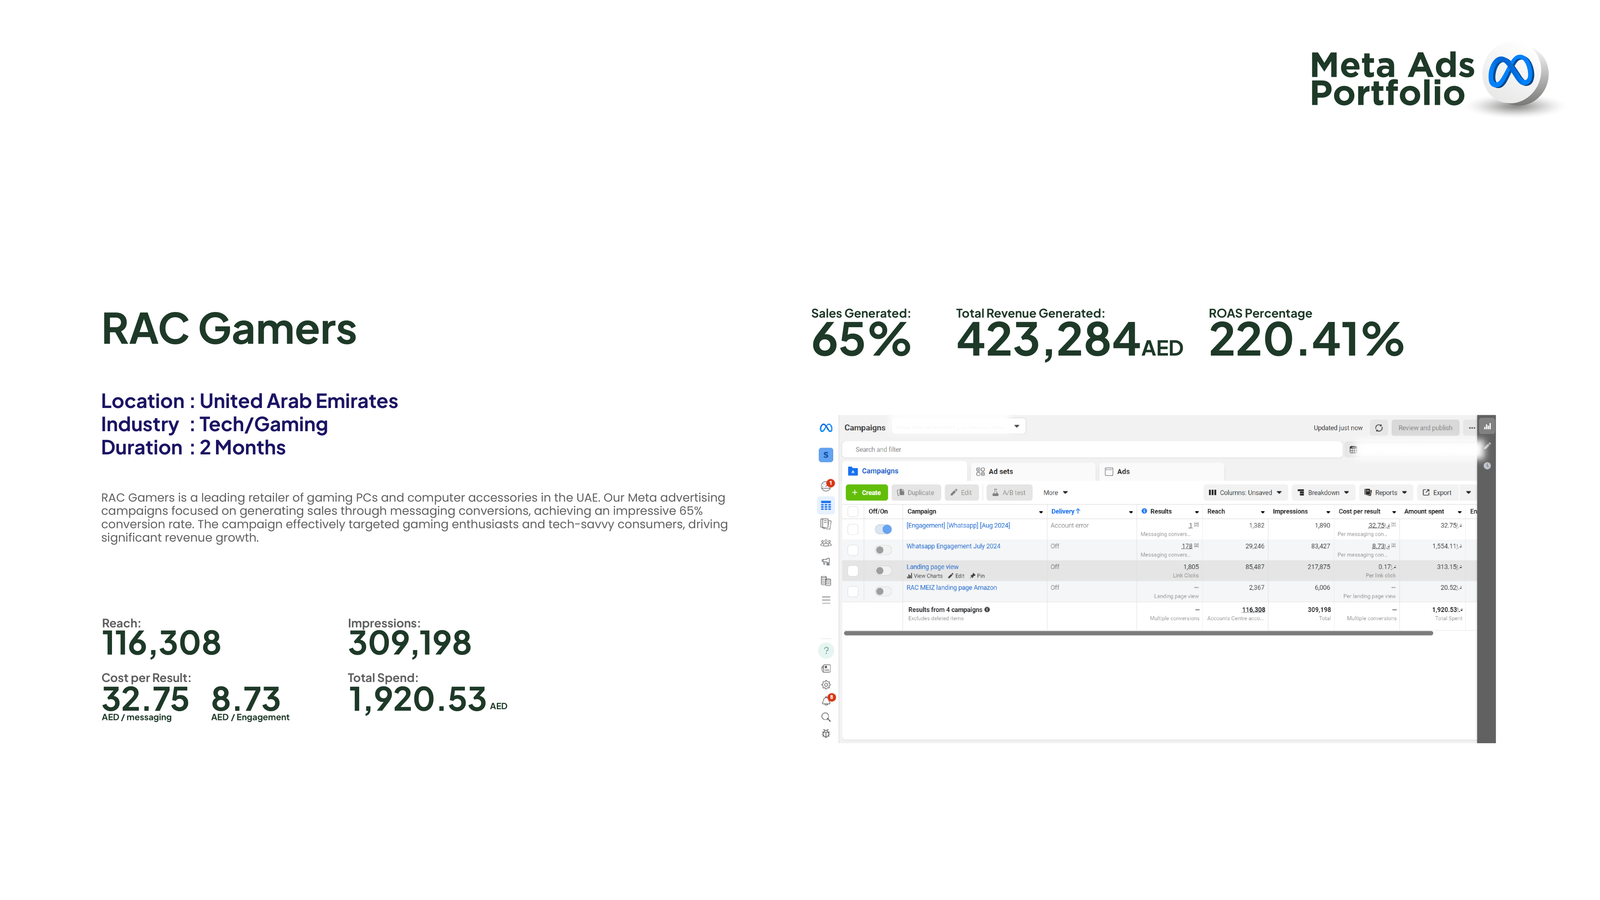
Task: Click the Cost per result column header
Action: [x=1359, y=511]
